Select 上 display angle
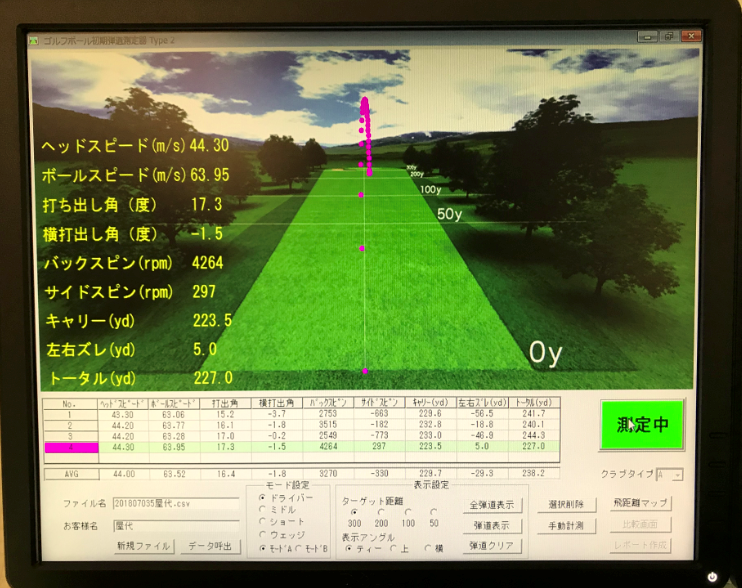742x588 pixels. pos(393,549)
